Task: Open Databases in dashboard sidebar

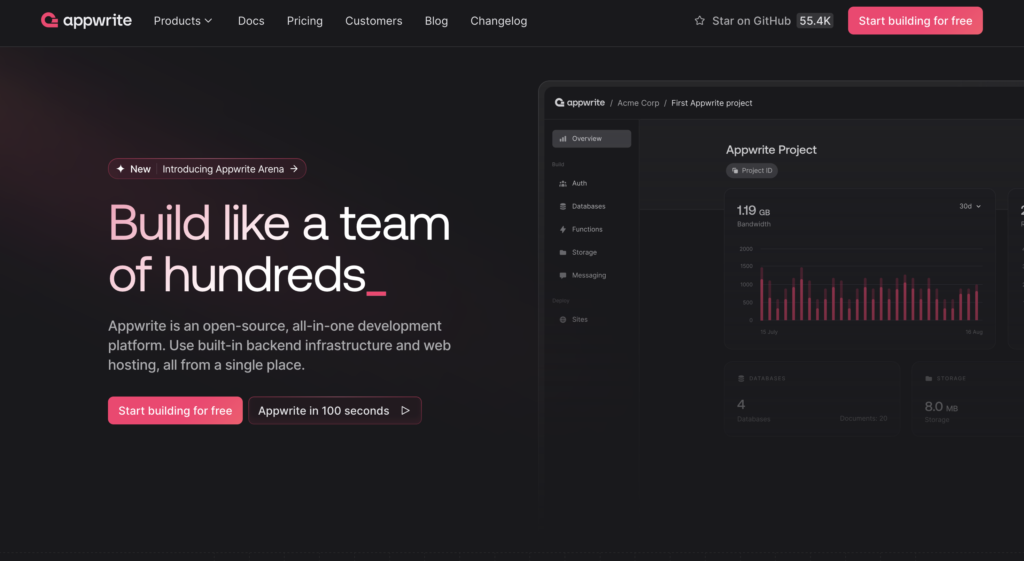Action: 588,206
